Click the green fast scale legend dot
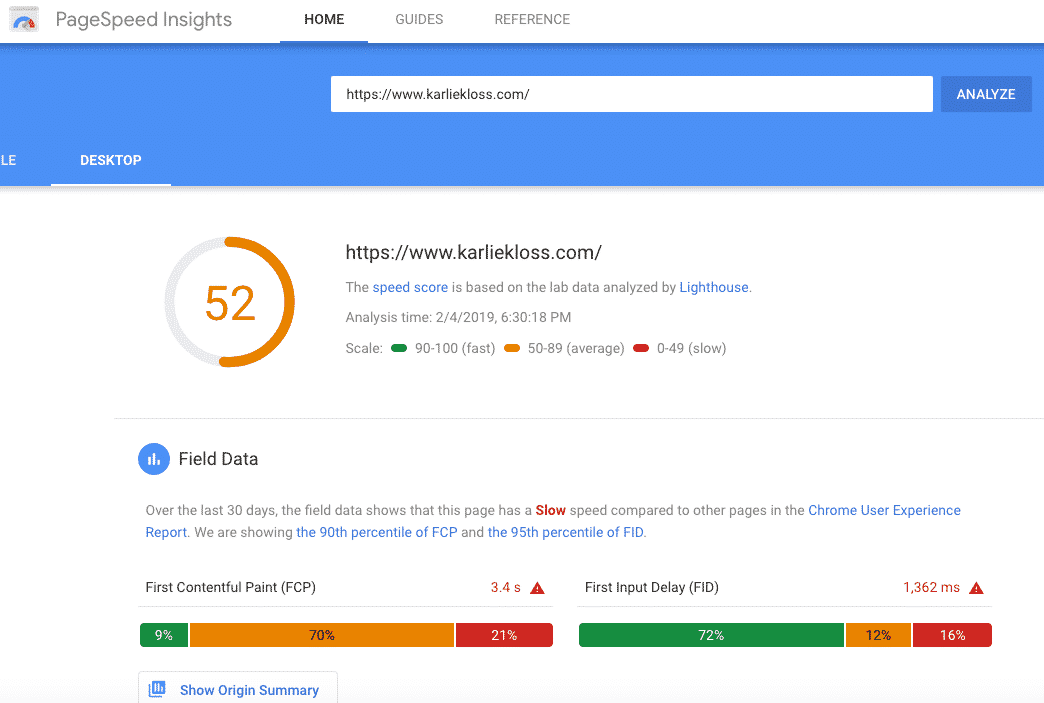Image resolution: width=1044 pixels, height=703 pixels. click(x=399, y=348)
